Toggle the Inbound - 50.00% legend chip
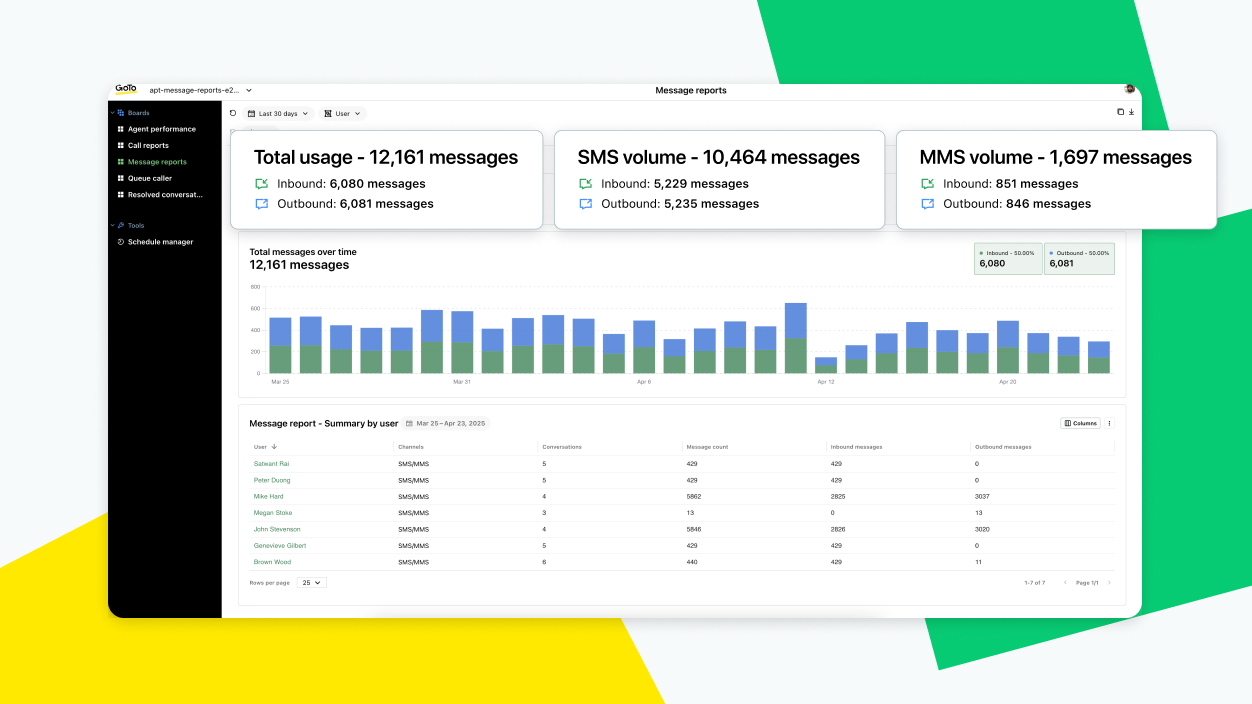Viewport: 1252px width, 704px height. coord(1007,258)
